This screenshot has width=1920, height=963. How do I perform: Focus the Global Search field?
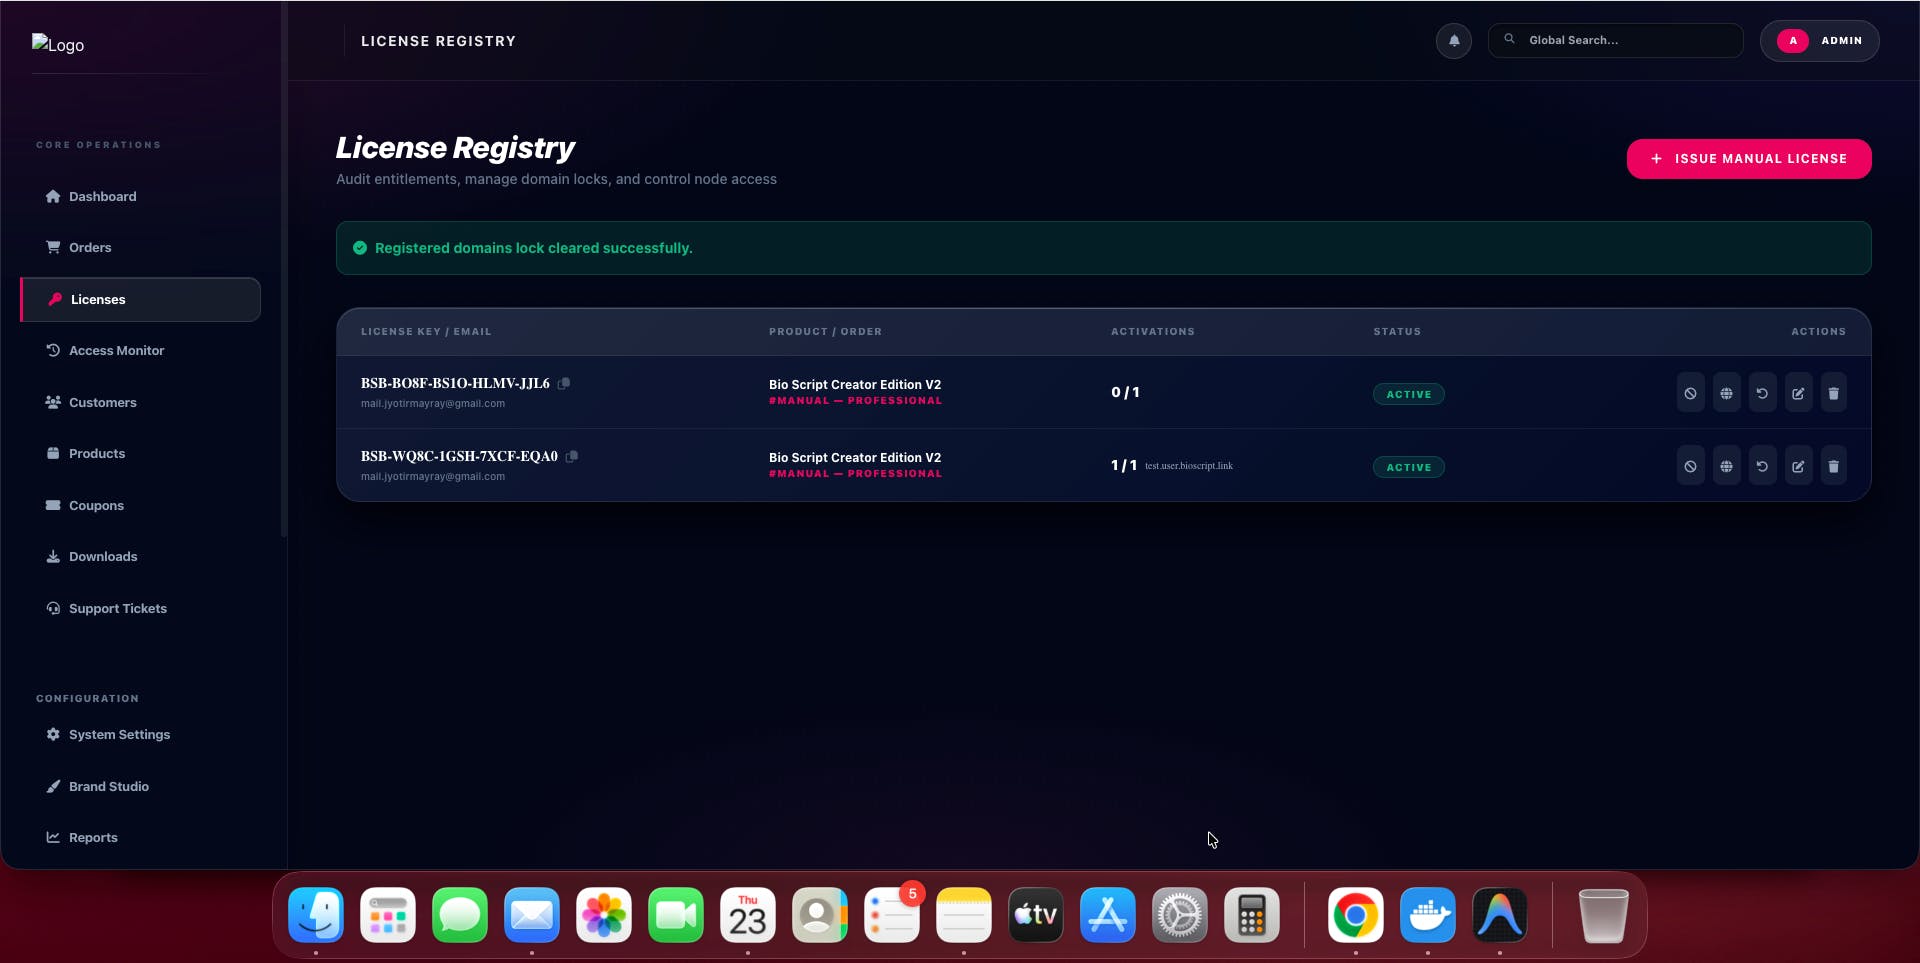(x=1615, y=40)
